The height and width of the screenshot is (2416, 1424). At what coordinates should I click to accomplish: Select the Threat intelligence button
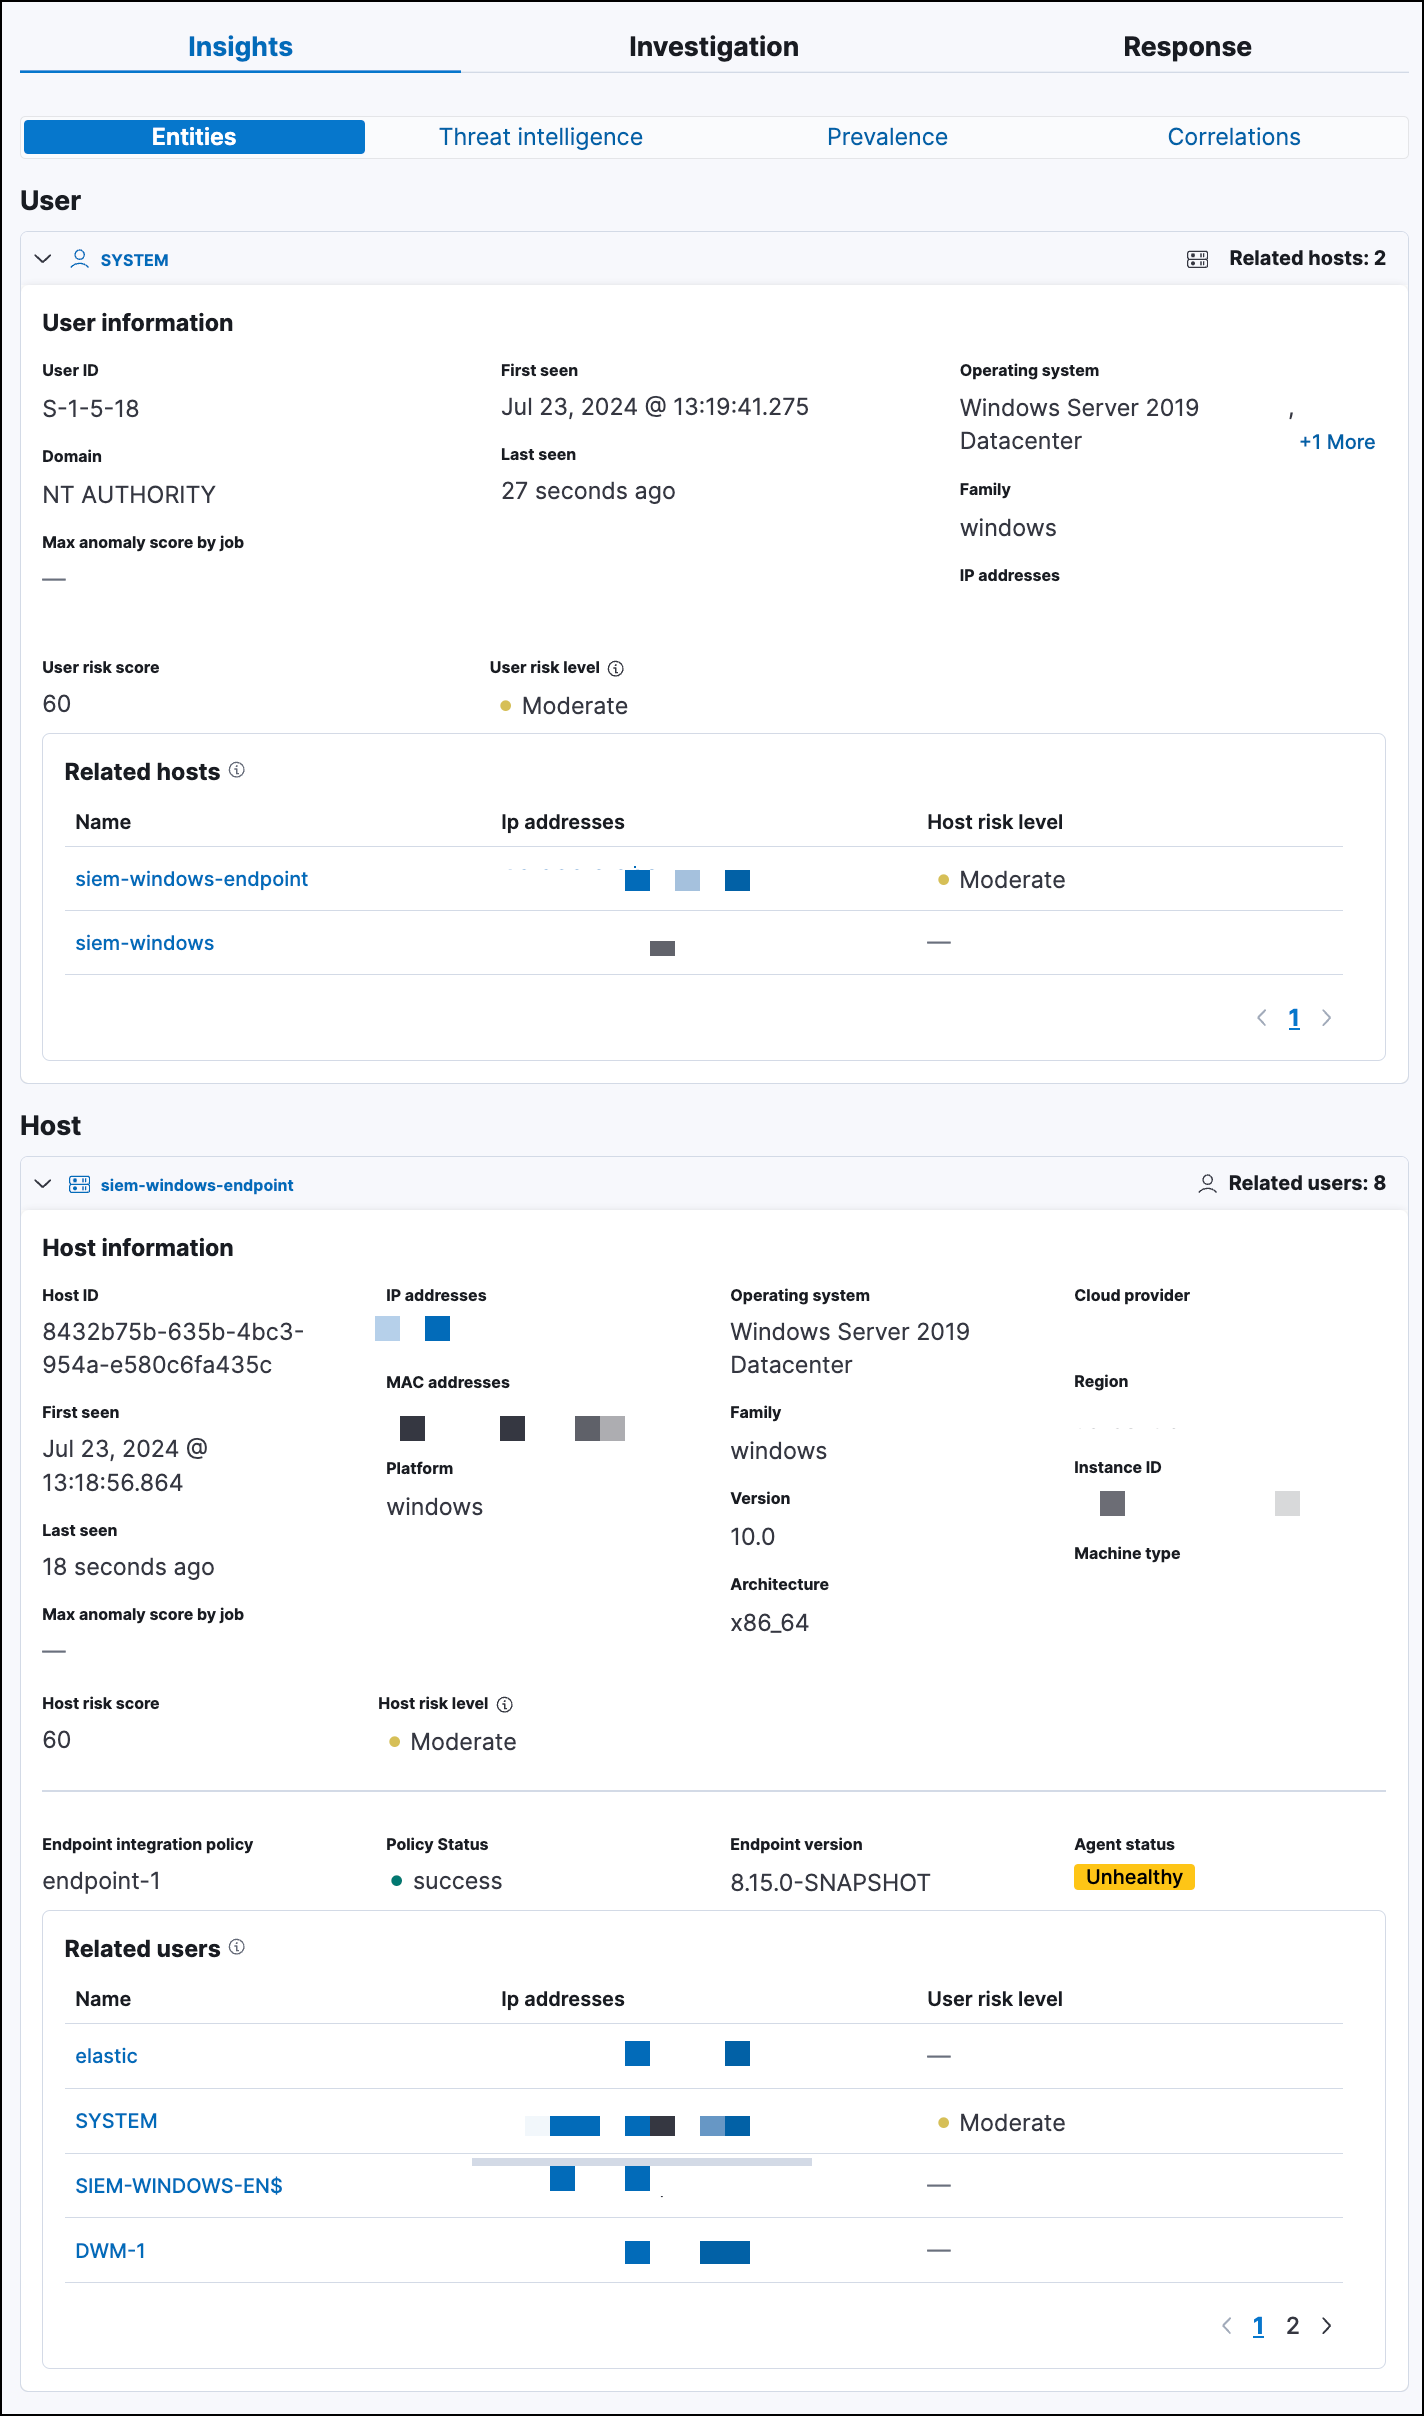coord(540,137)
